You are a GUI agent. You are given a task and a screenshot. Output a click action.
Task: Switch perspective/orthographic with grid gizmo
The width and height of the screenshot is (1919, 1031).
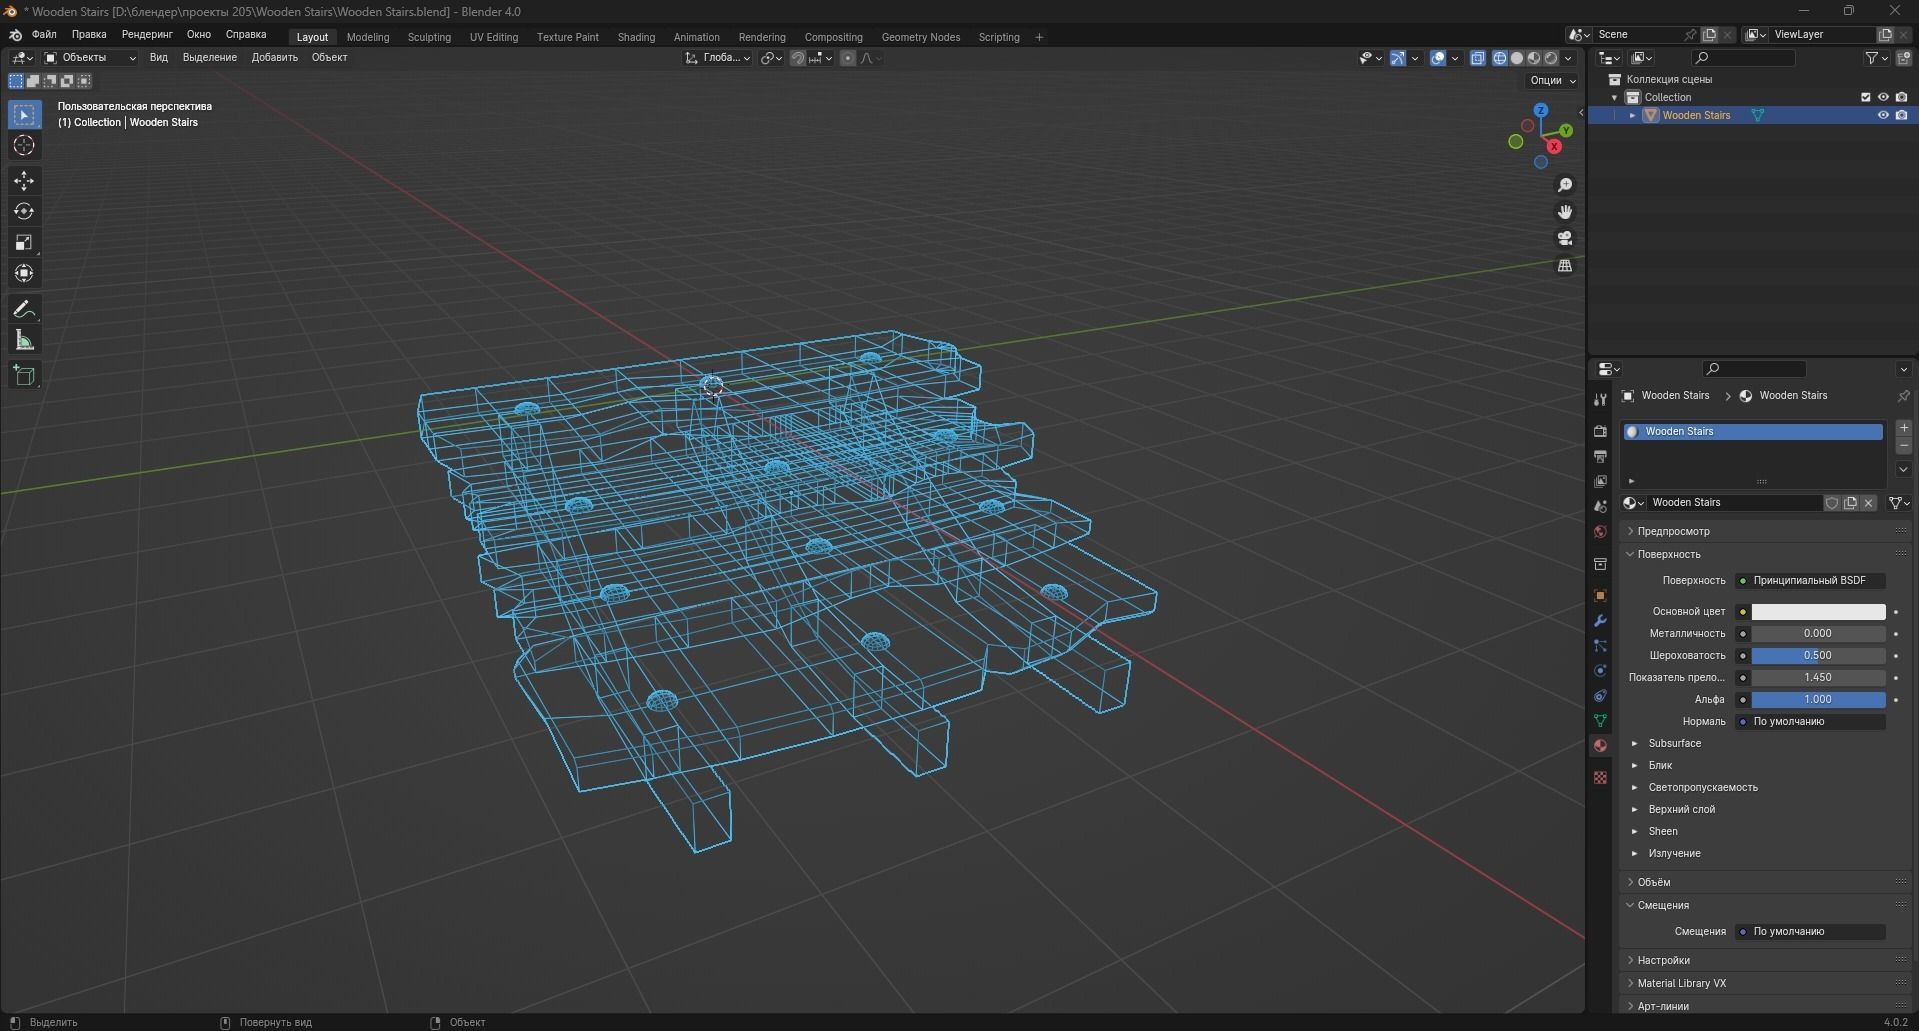(x=1565, y=266)
